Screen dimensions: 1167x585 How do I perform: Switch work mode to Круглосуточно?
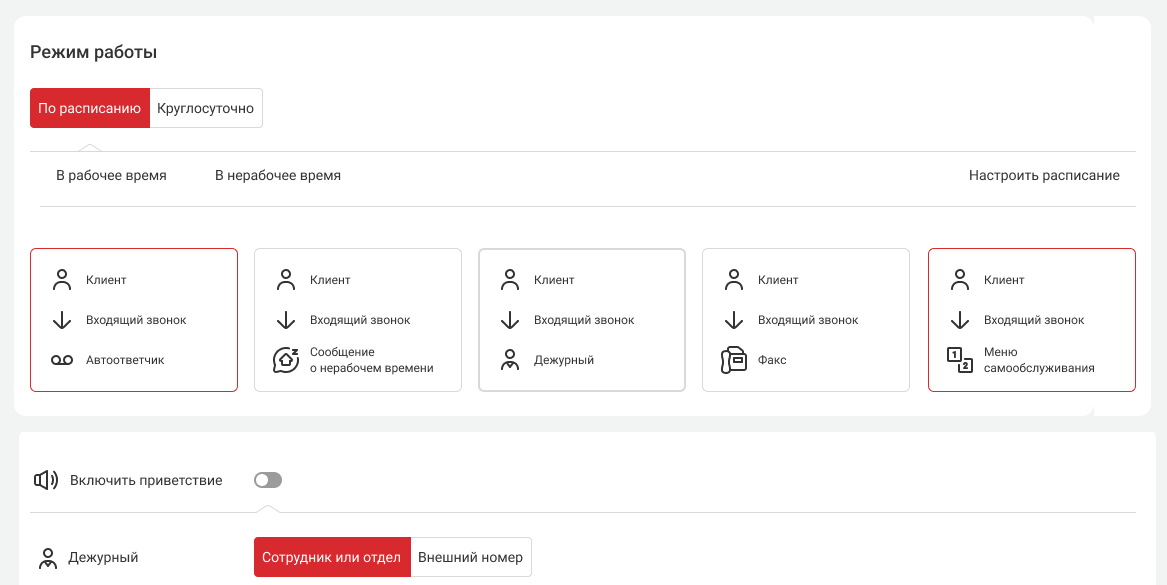click(206, 108)
